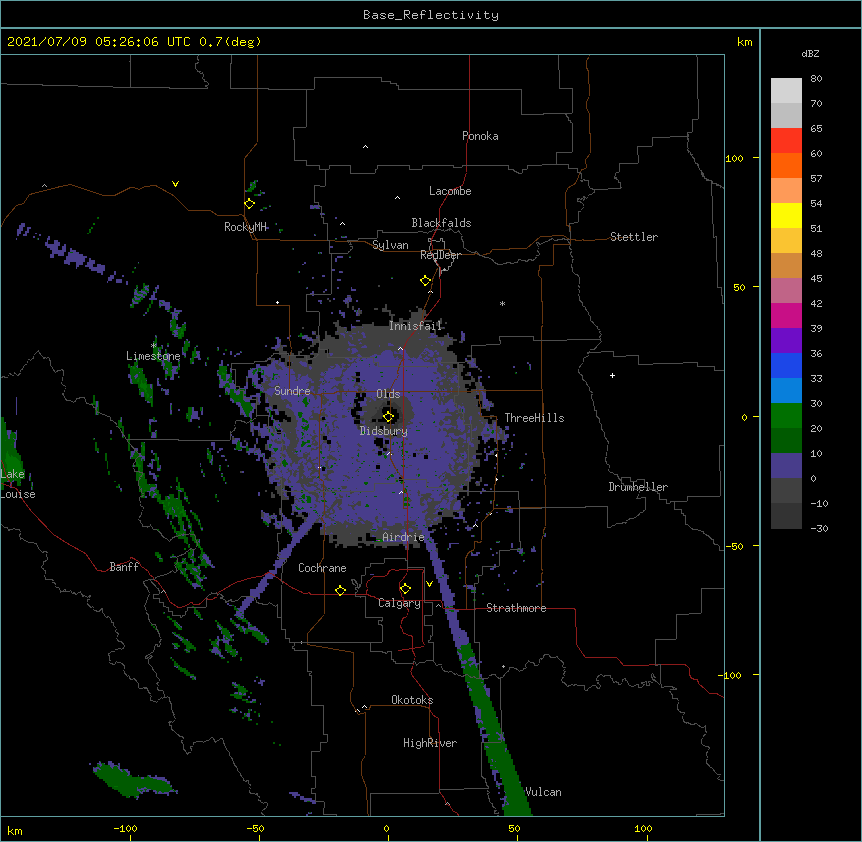
Task: Click the Okotoks city label
Action: coord(412,700)
